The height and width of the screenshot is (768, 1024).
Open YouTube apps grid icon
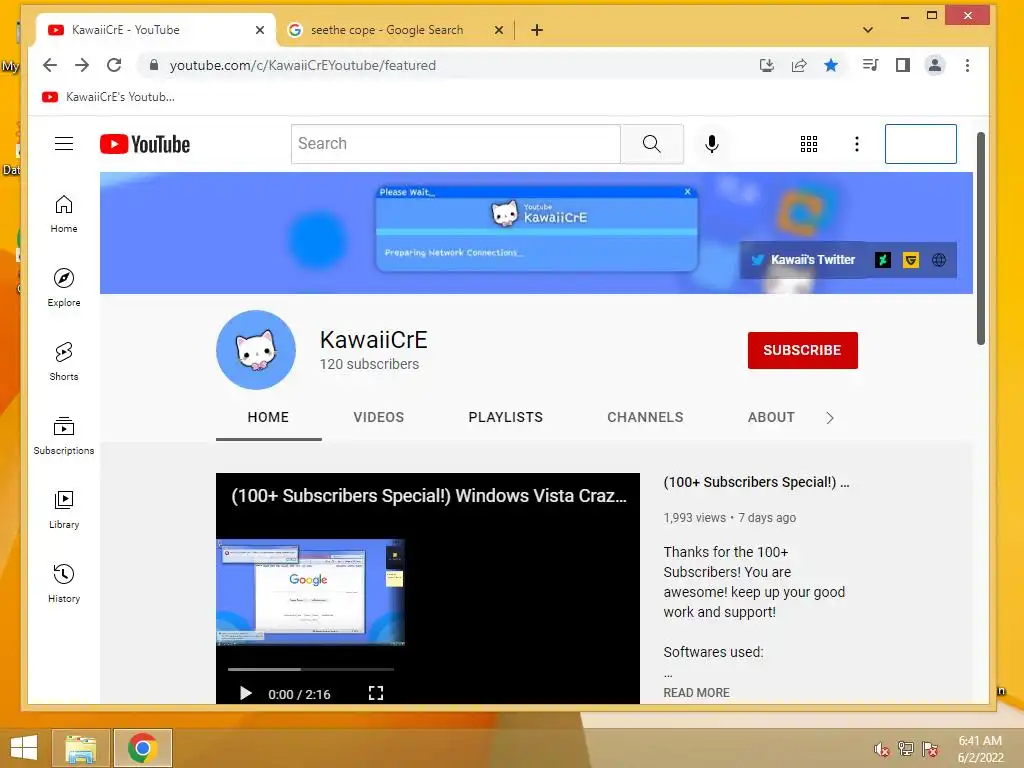(808, 144)
